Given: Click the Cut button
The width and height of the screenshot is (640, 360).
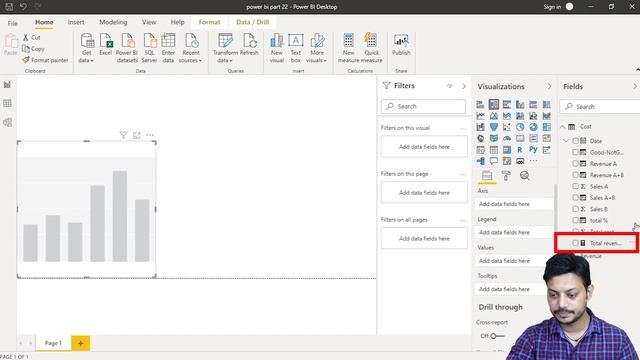Looking at the screenshot, I should [32, 38].
